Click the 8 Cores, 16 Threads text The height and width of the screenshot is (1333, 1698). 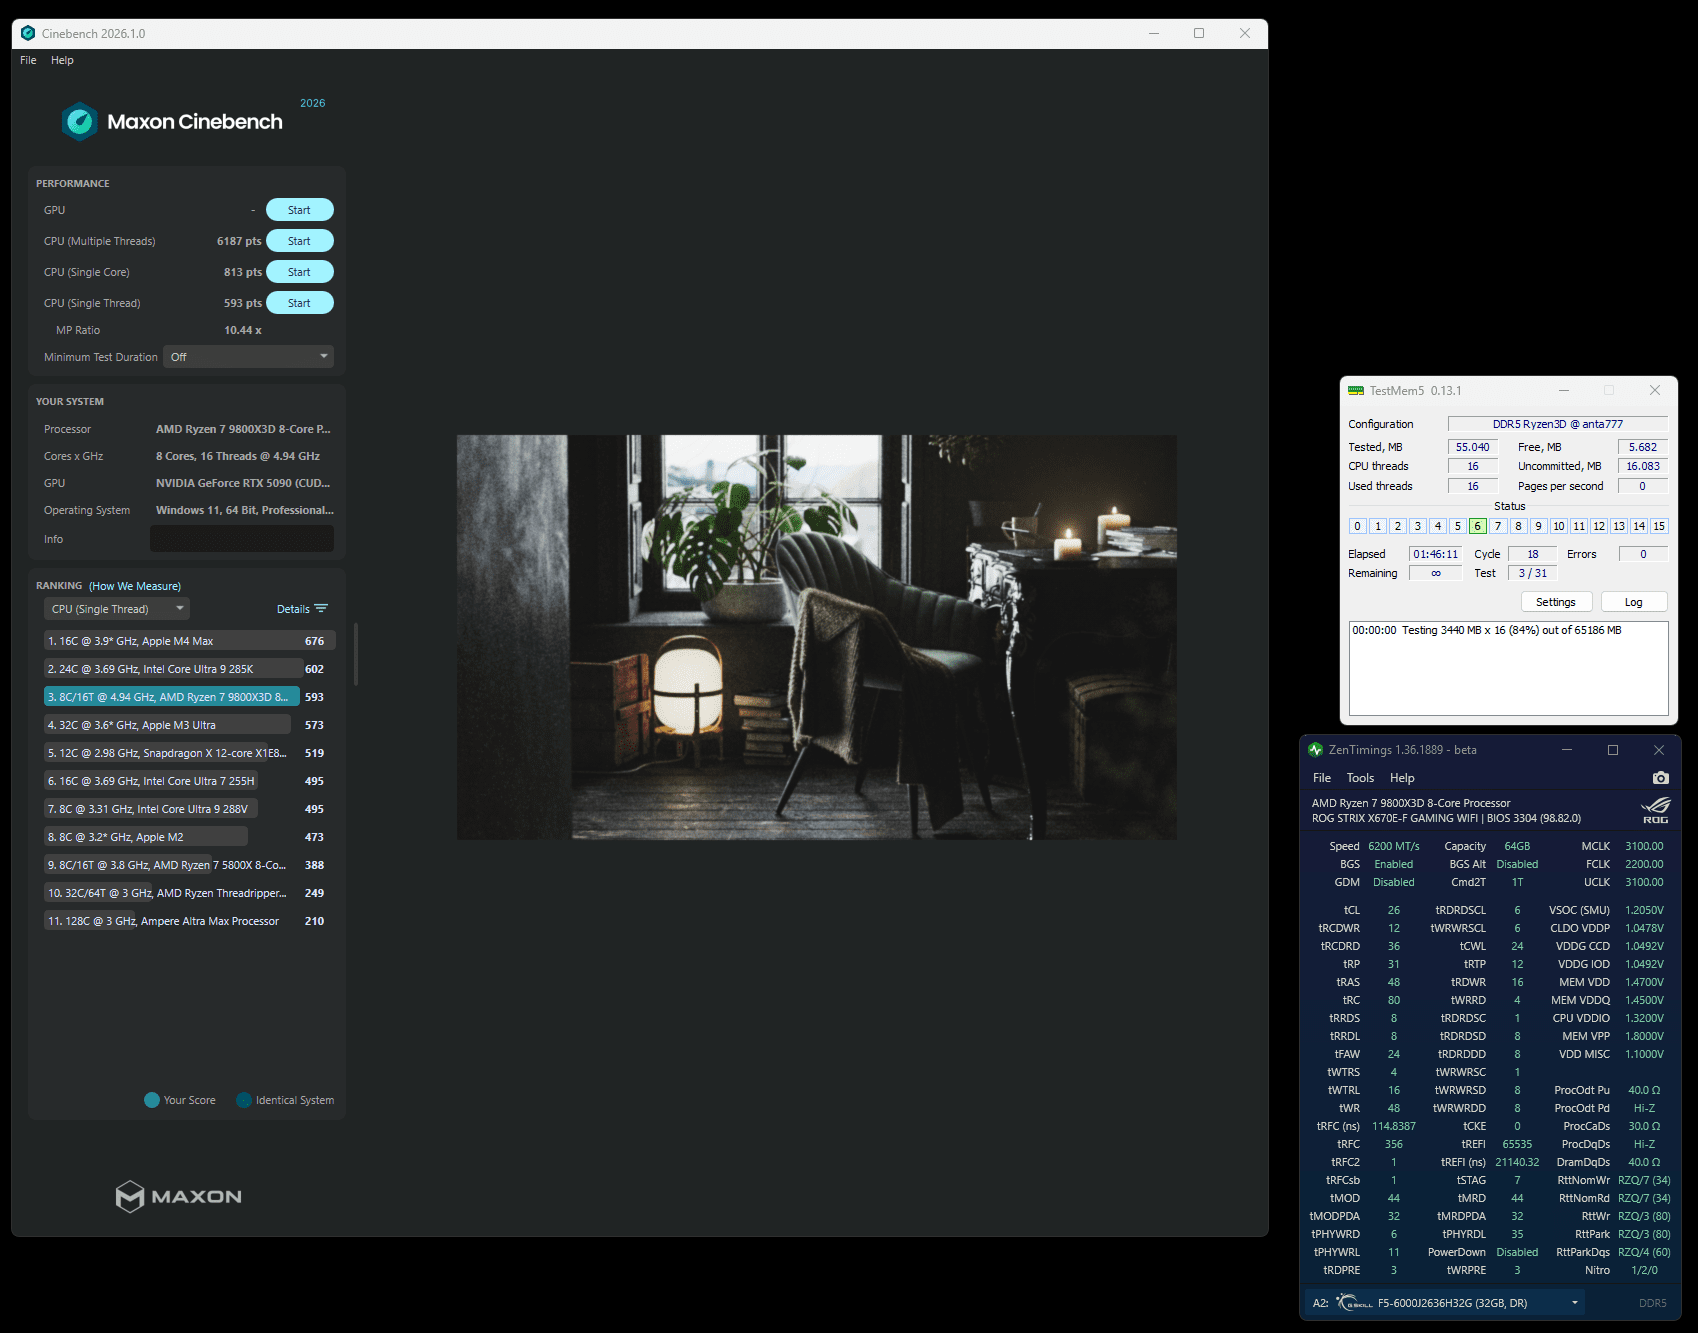pos(238,456)
